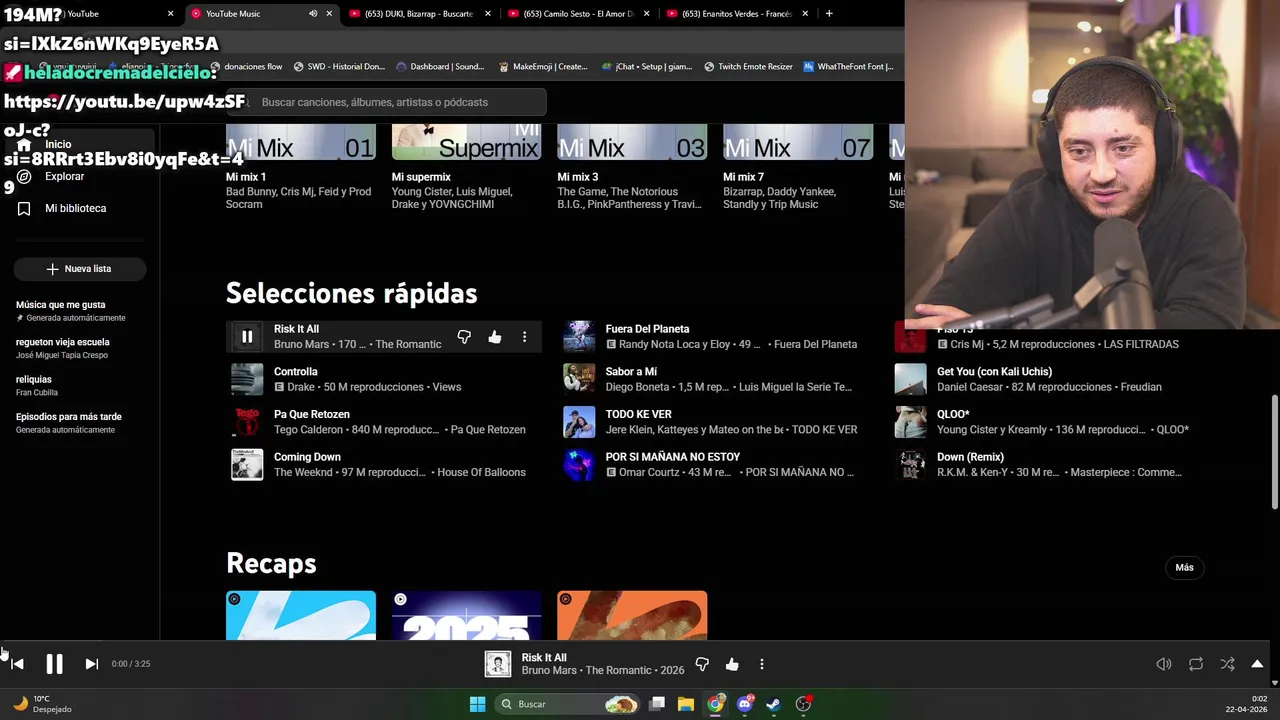Click scrollbar down arrow at bottom right

pos(1274,683)
